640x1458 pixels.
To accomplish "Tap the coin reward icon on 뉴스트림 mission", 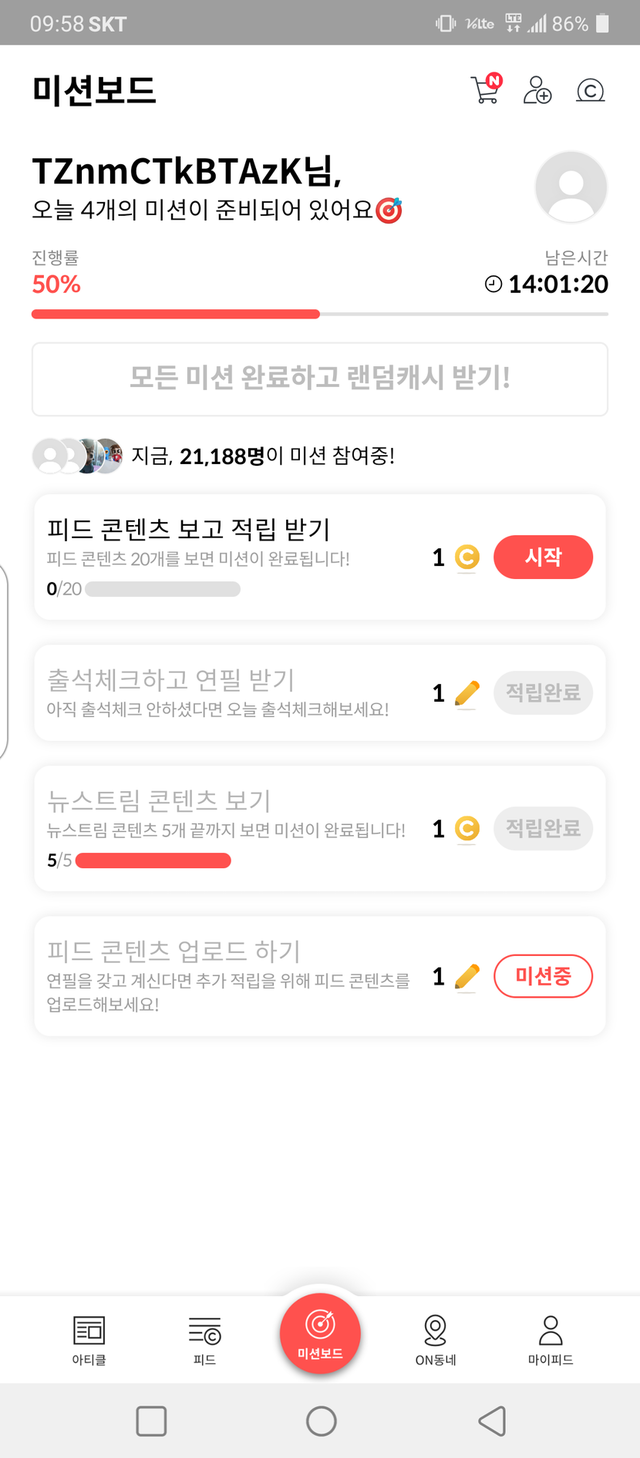I will pyautogui.click(x=466, y=829).
